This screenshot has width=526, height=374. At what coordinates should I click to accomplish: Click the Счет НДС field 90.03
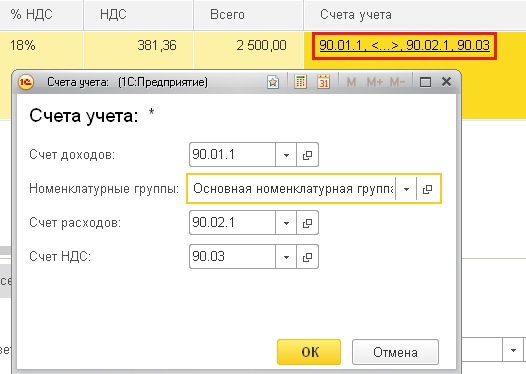(232, 257)
